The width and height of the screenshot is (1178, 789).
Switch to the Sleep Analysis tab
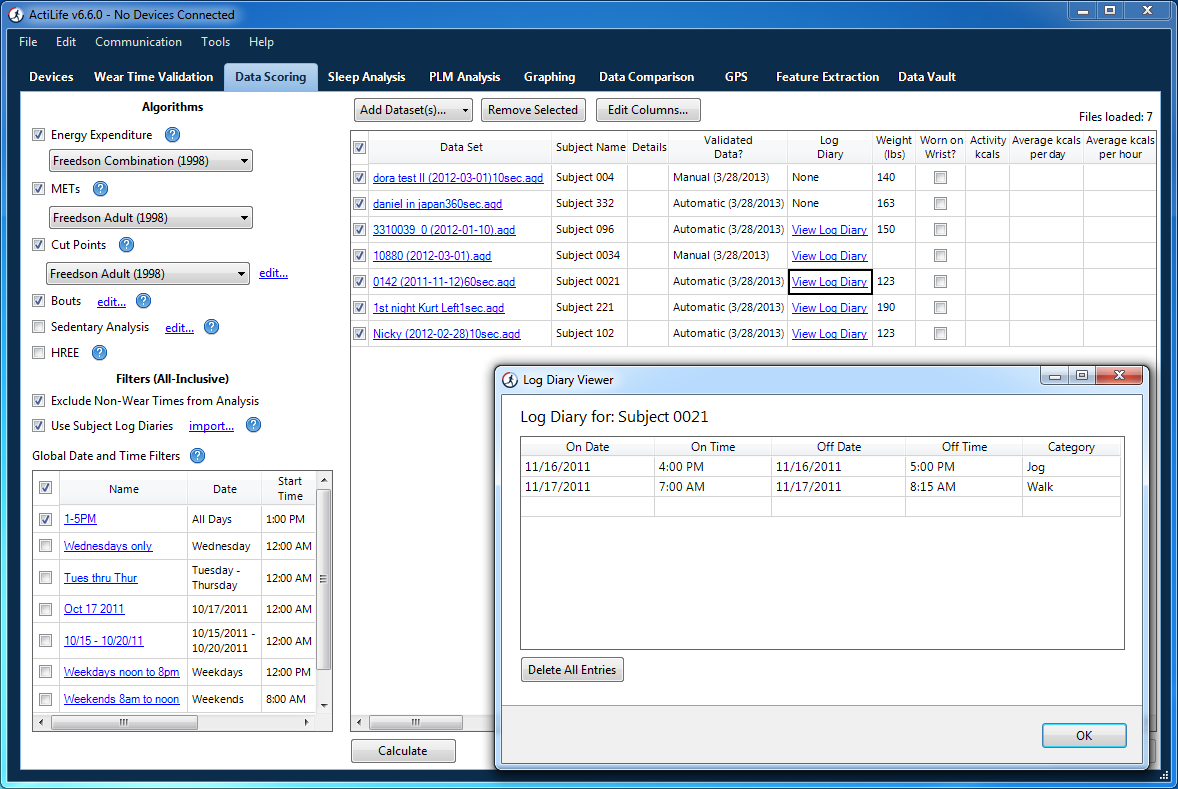367,76
